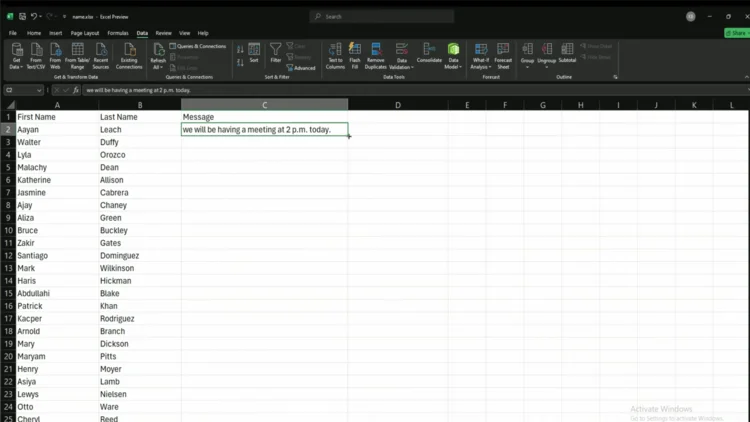The width and height of the screenshot is (750, 422).
Task: Click Consolidate tool
Action: click(x=429, y=53)
